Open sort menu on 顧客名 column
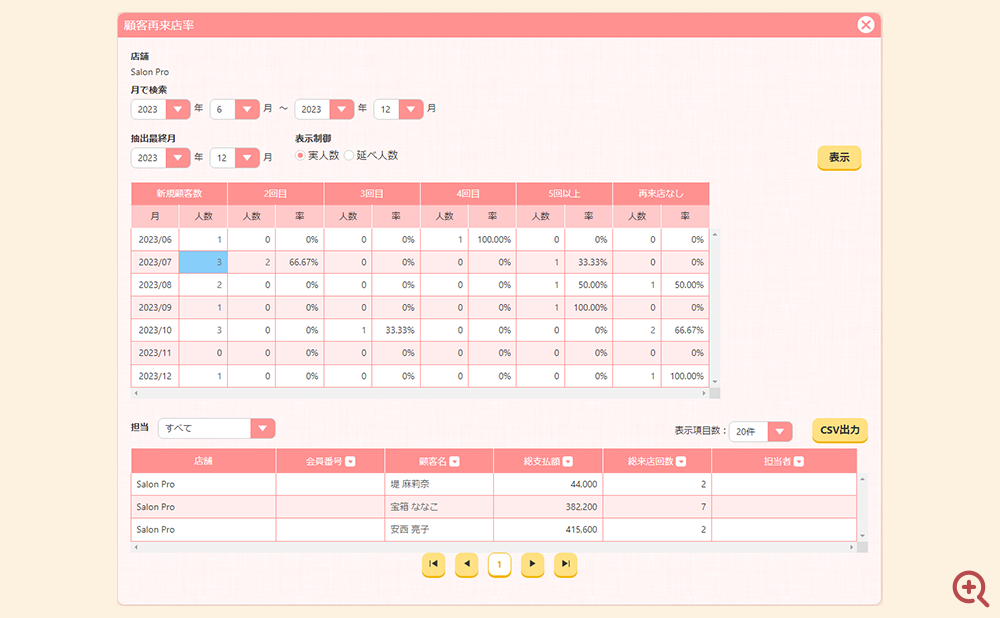 pos(455,461)
